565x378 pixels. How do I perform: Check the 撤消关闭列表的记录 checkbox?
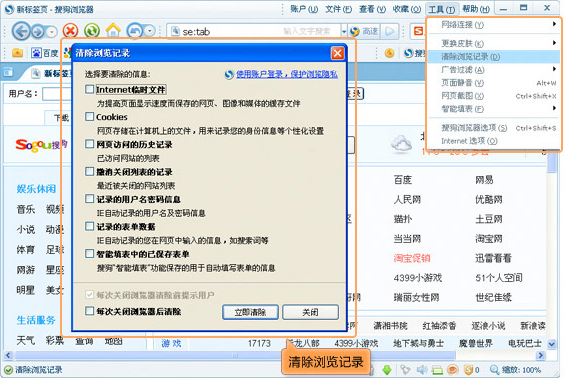(x=90, y=171)
